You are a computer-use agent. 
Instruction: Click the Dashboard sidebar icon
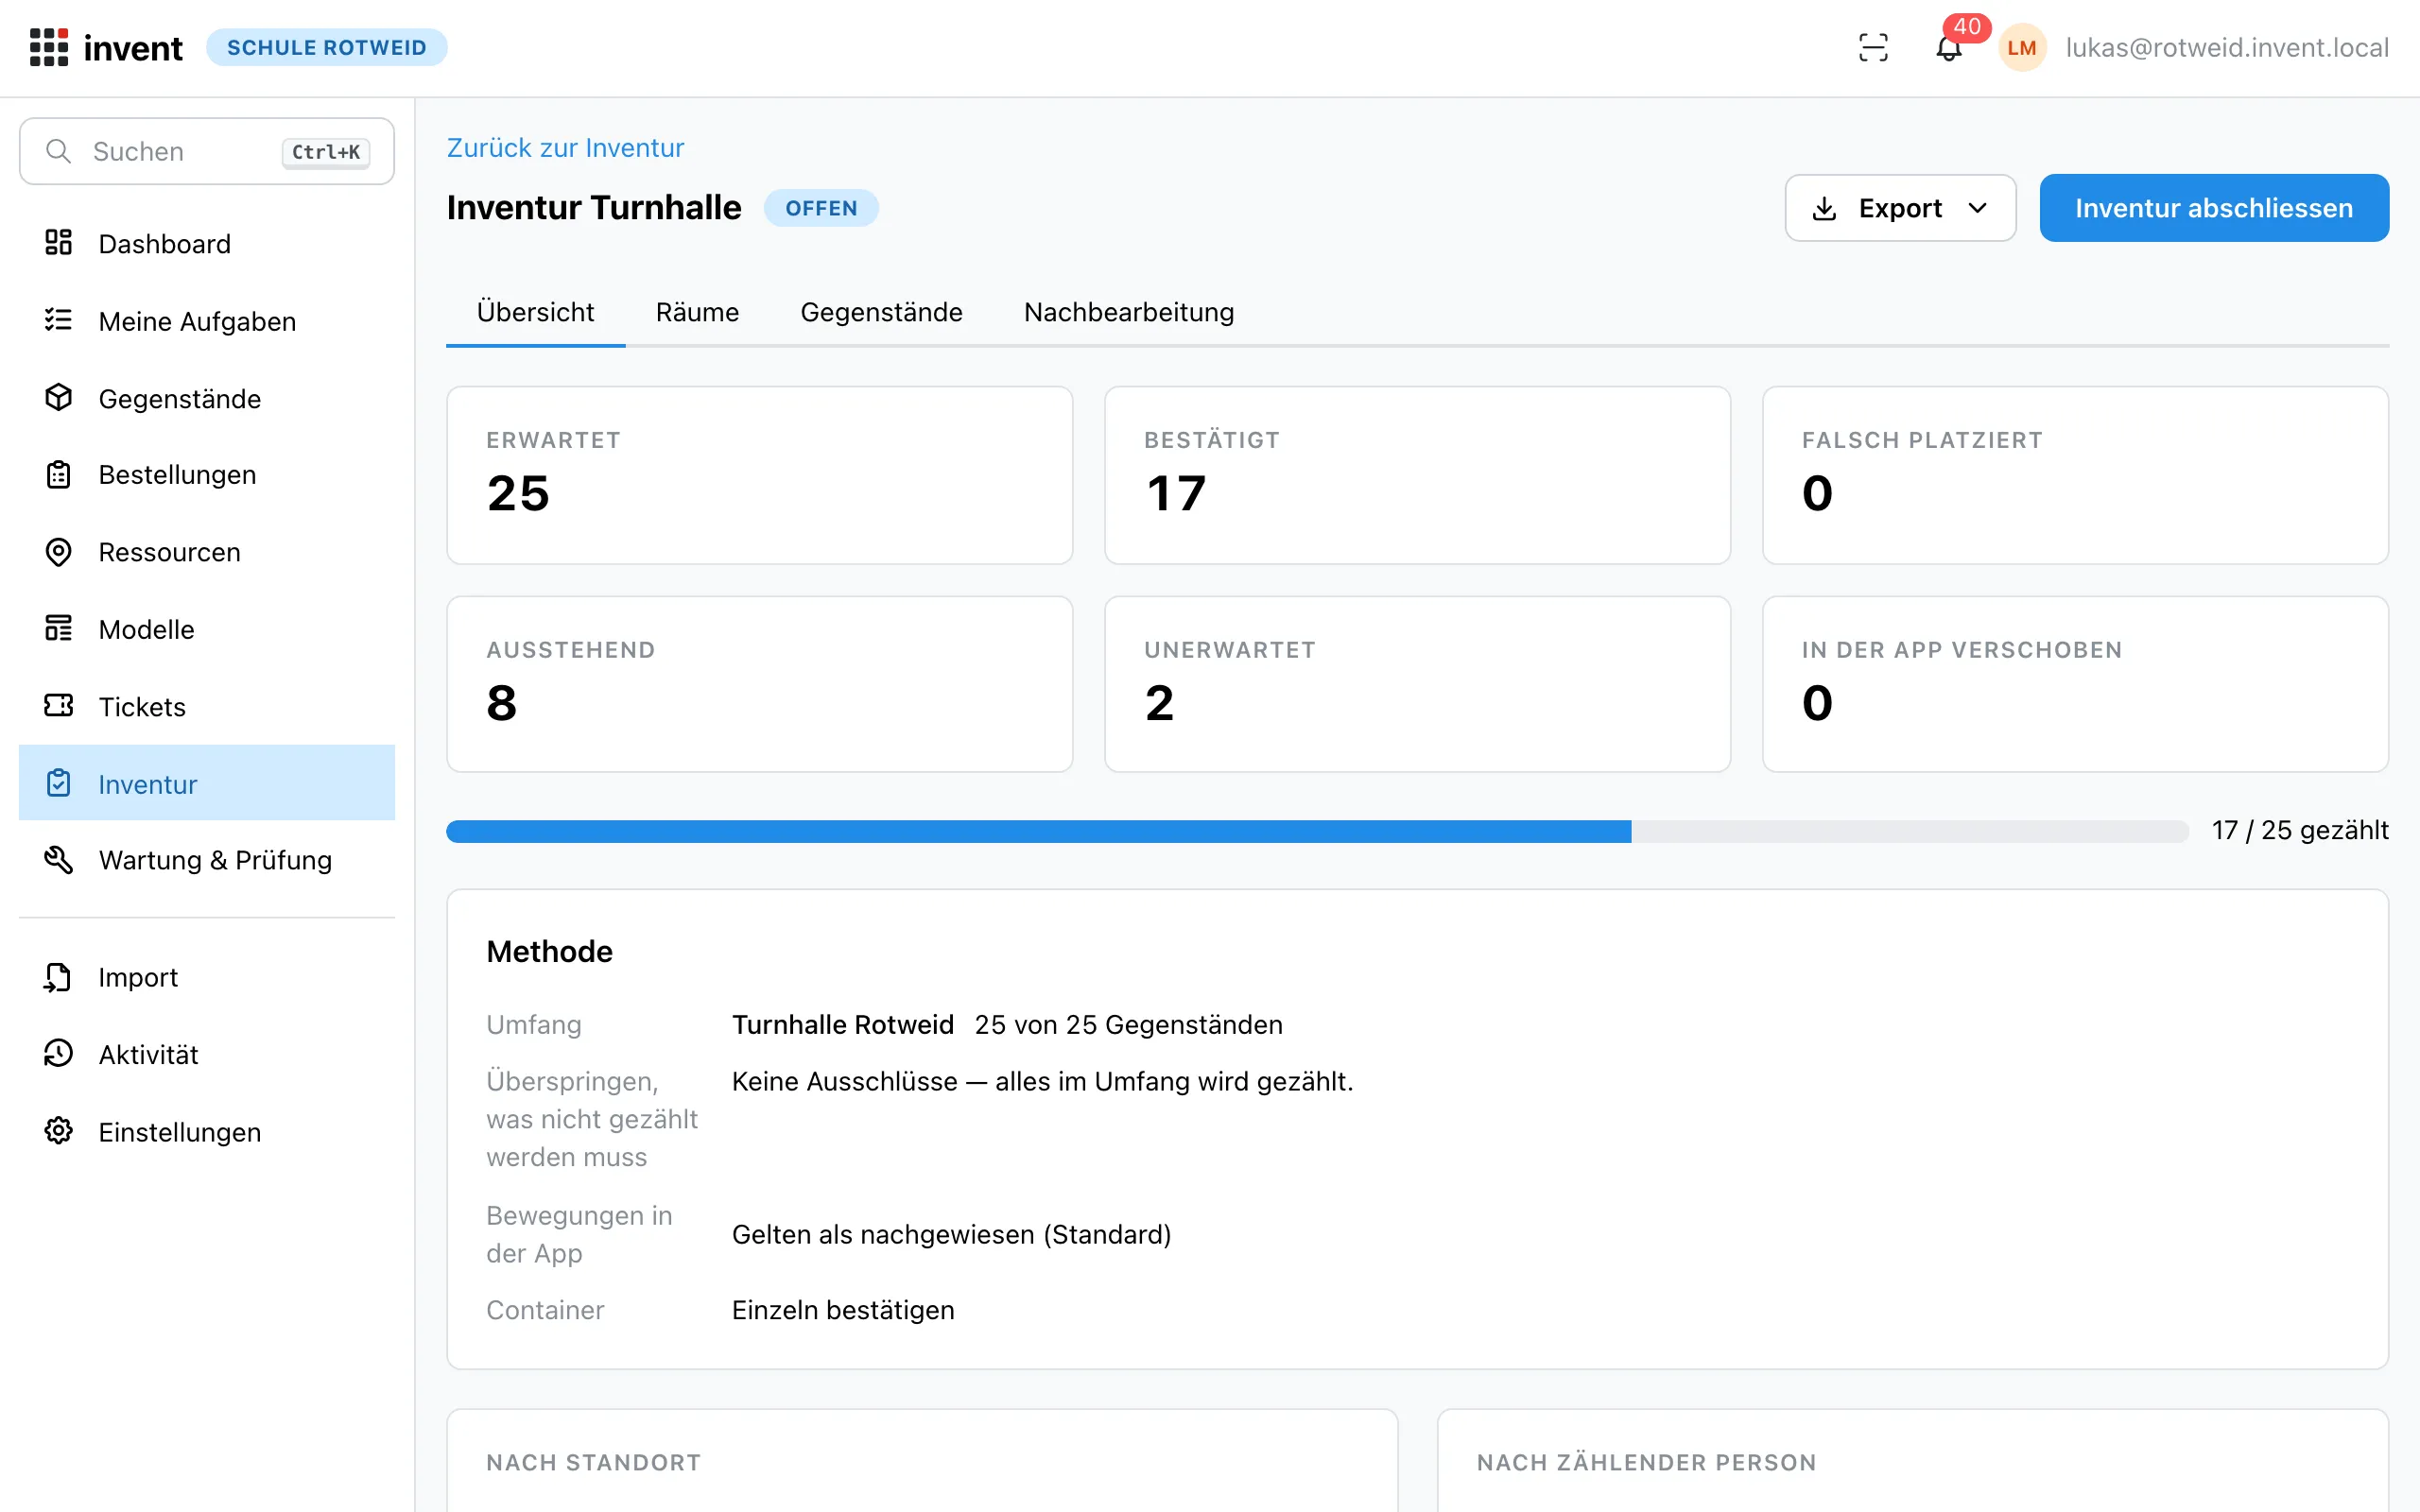58,242
